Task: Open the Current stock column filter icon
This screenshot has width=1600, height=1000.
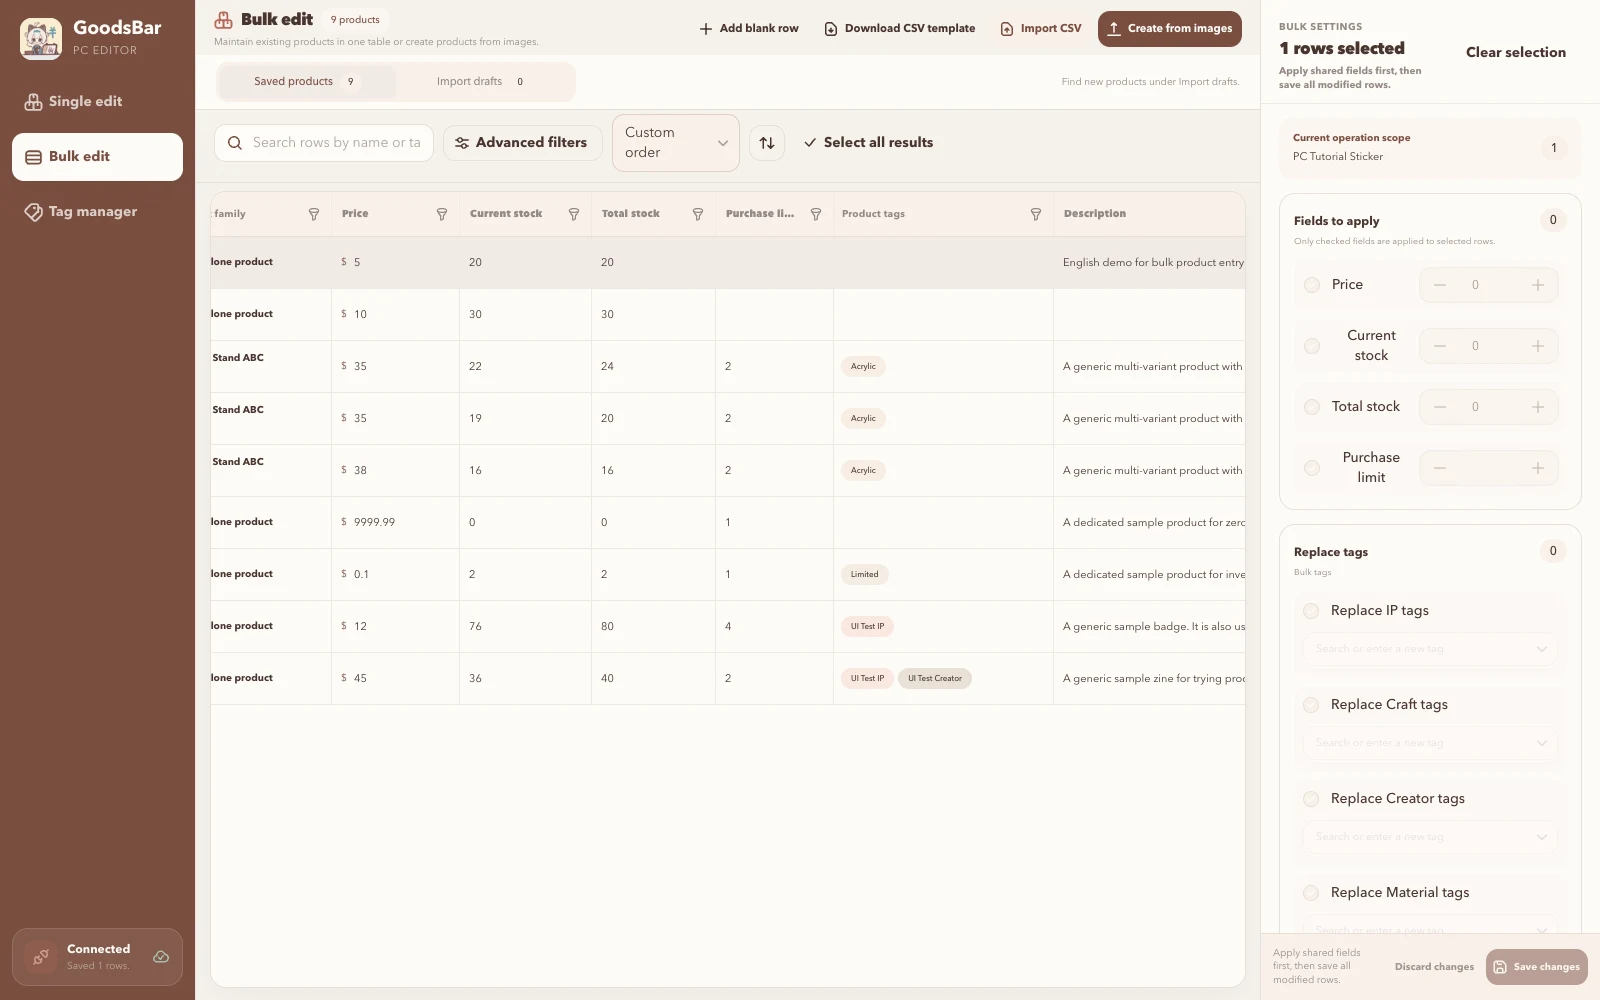Action: point(574,214)
